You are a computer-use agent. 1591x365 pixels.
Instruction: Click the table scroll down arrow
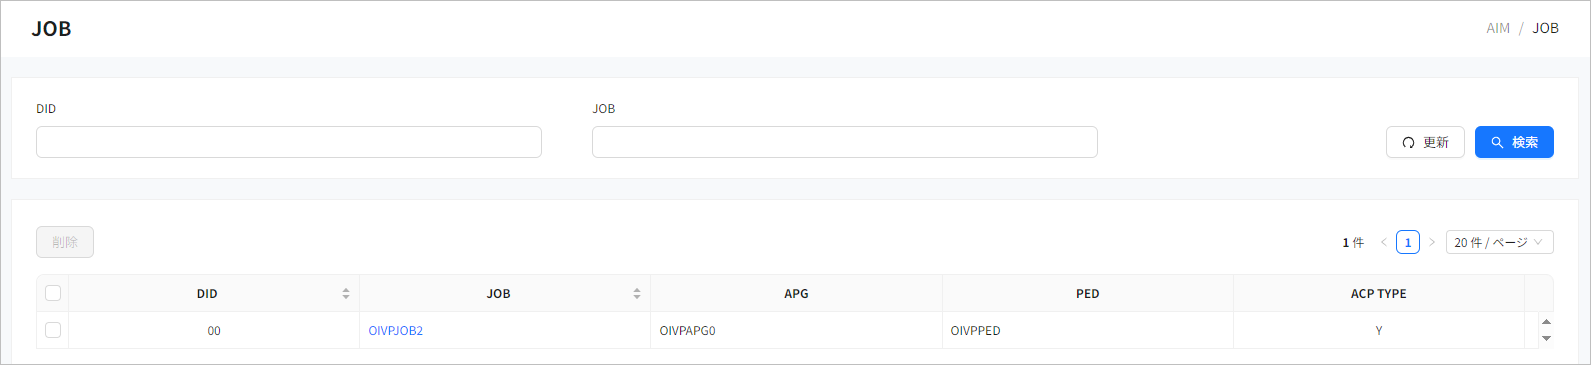click(1546, 339)
